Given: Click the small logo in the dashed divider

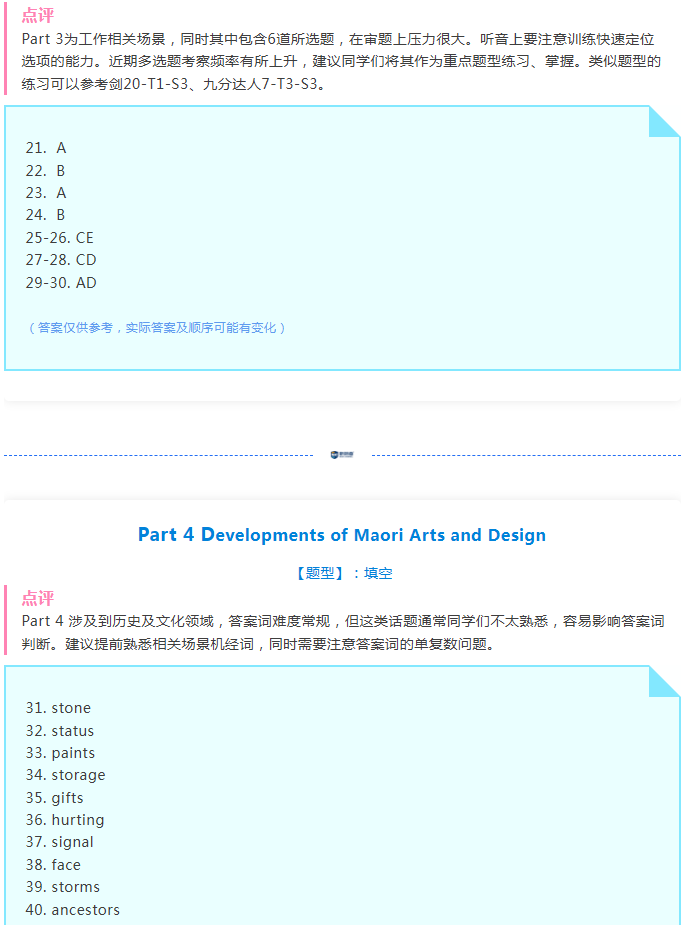Looking at the screenshot, I should (x=341, y=455).
